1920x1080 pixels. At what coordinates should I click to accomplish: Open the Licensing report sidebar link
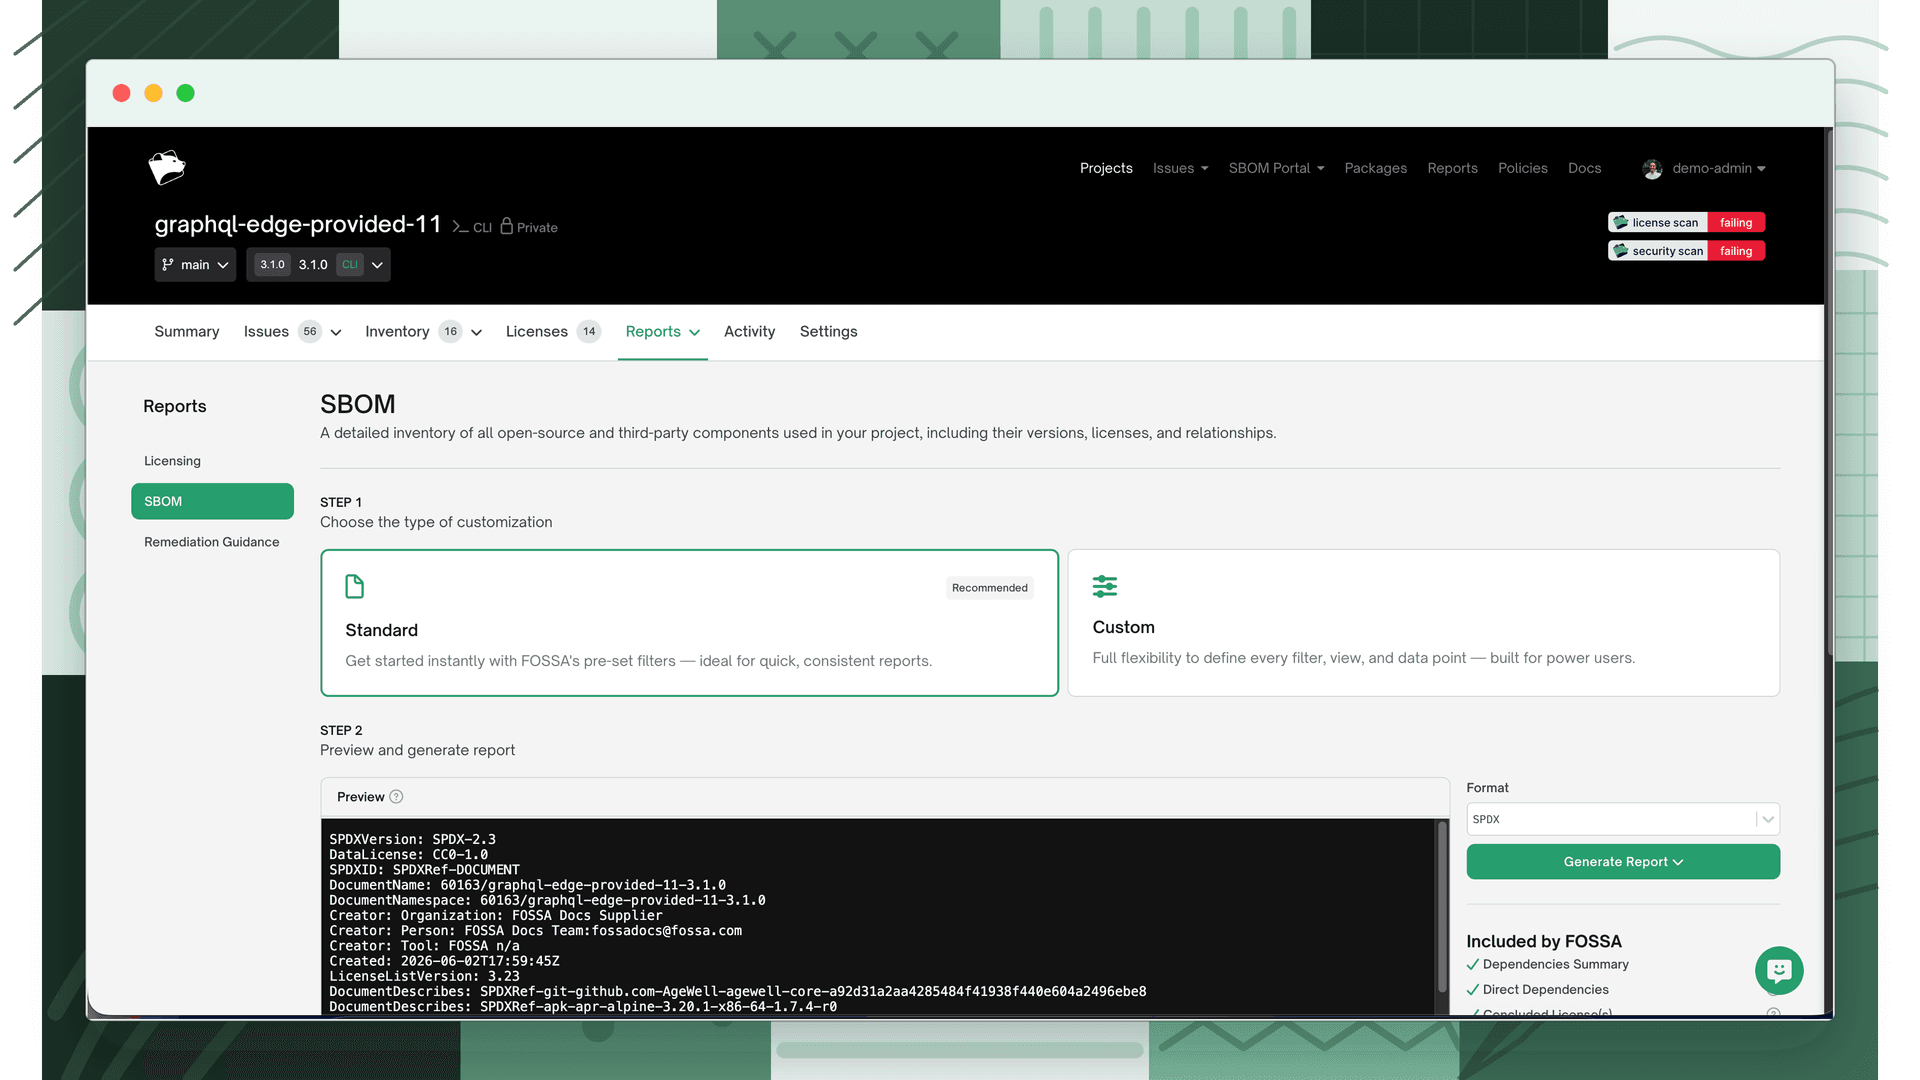click(x=172, y=461)
